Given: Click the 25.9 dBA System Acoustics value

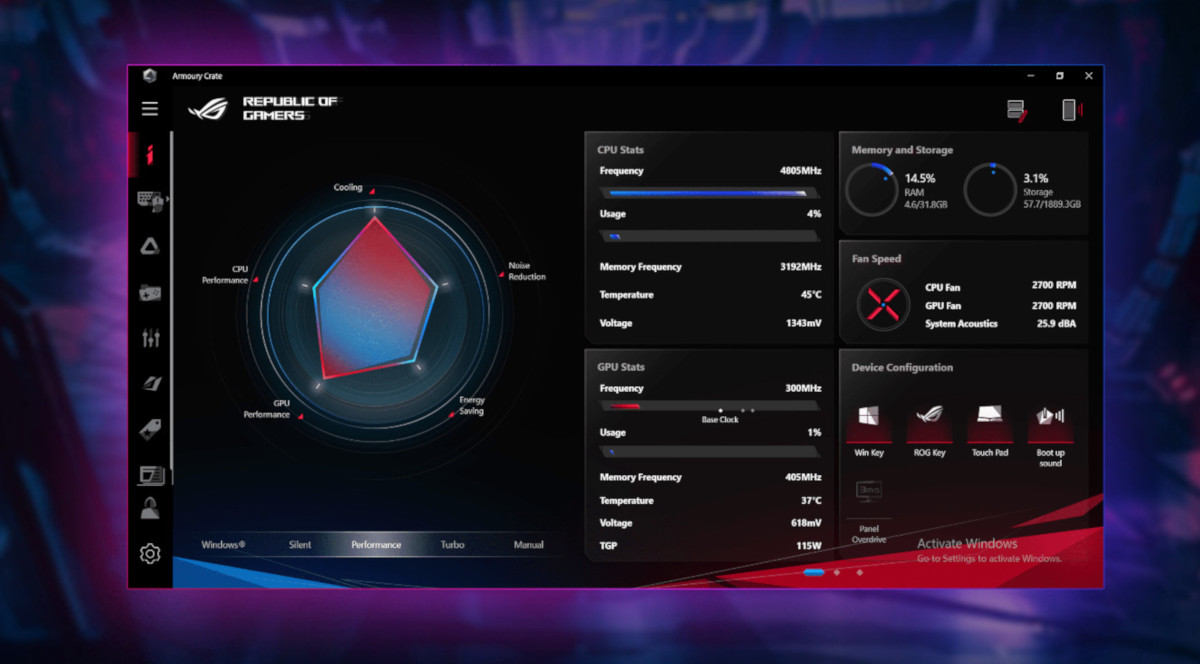Looking at the screenshot, I should click(x=1056, y=324).
